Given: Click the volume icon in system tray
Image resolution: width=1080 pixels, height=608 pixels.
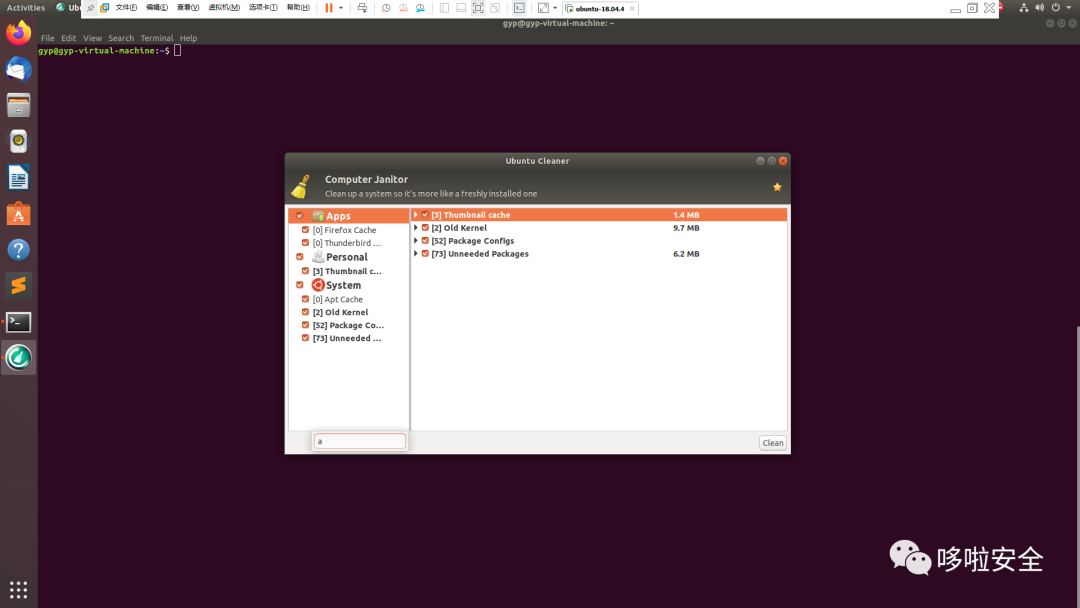Looking at the screenshot, I should click(x=1039, y=8).
